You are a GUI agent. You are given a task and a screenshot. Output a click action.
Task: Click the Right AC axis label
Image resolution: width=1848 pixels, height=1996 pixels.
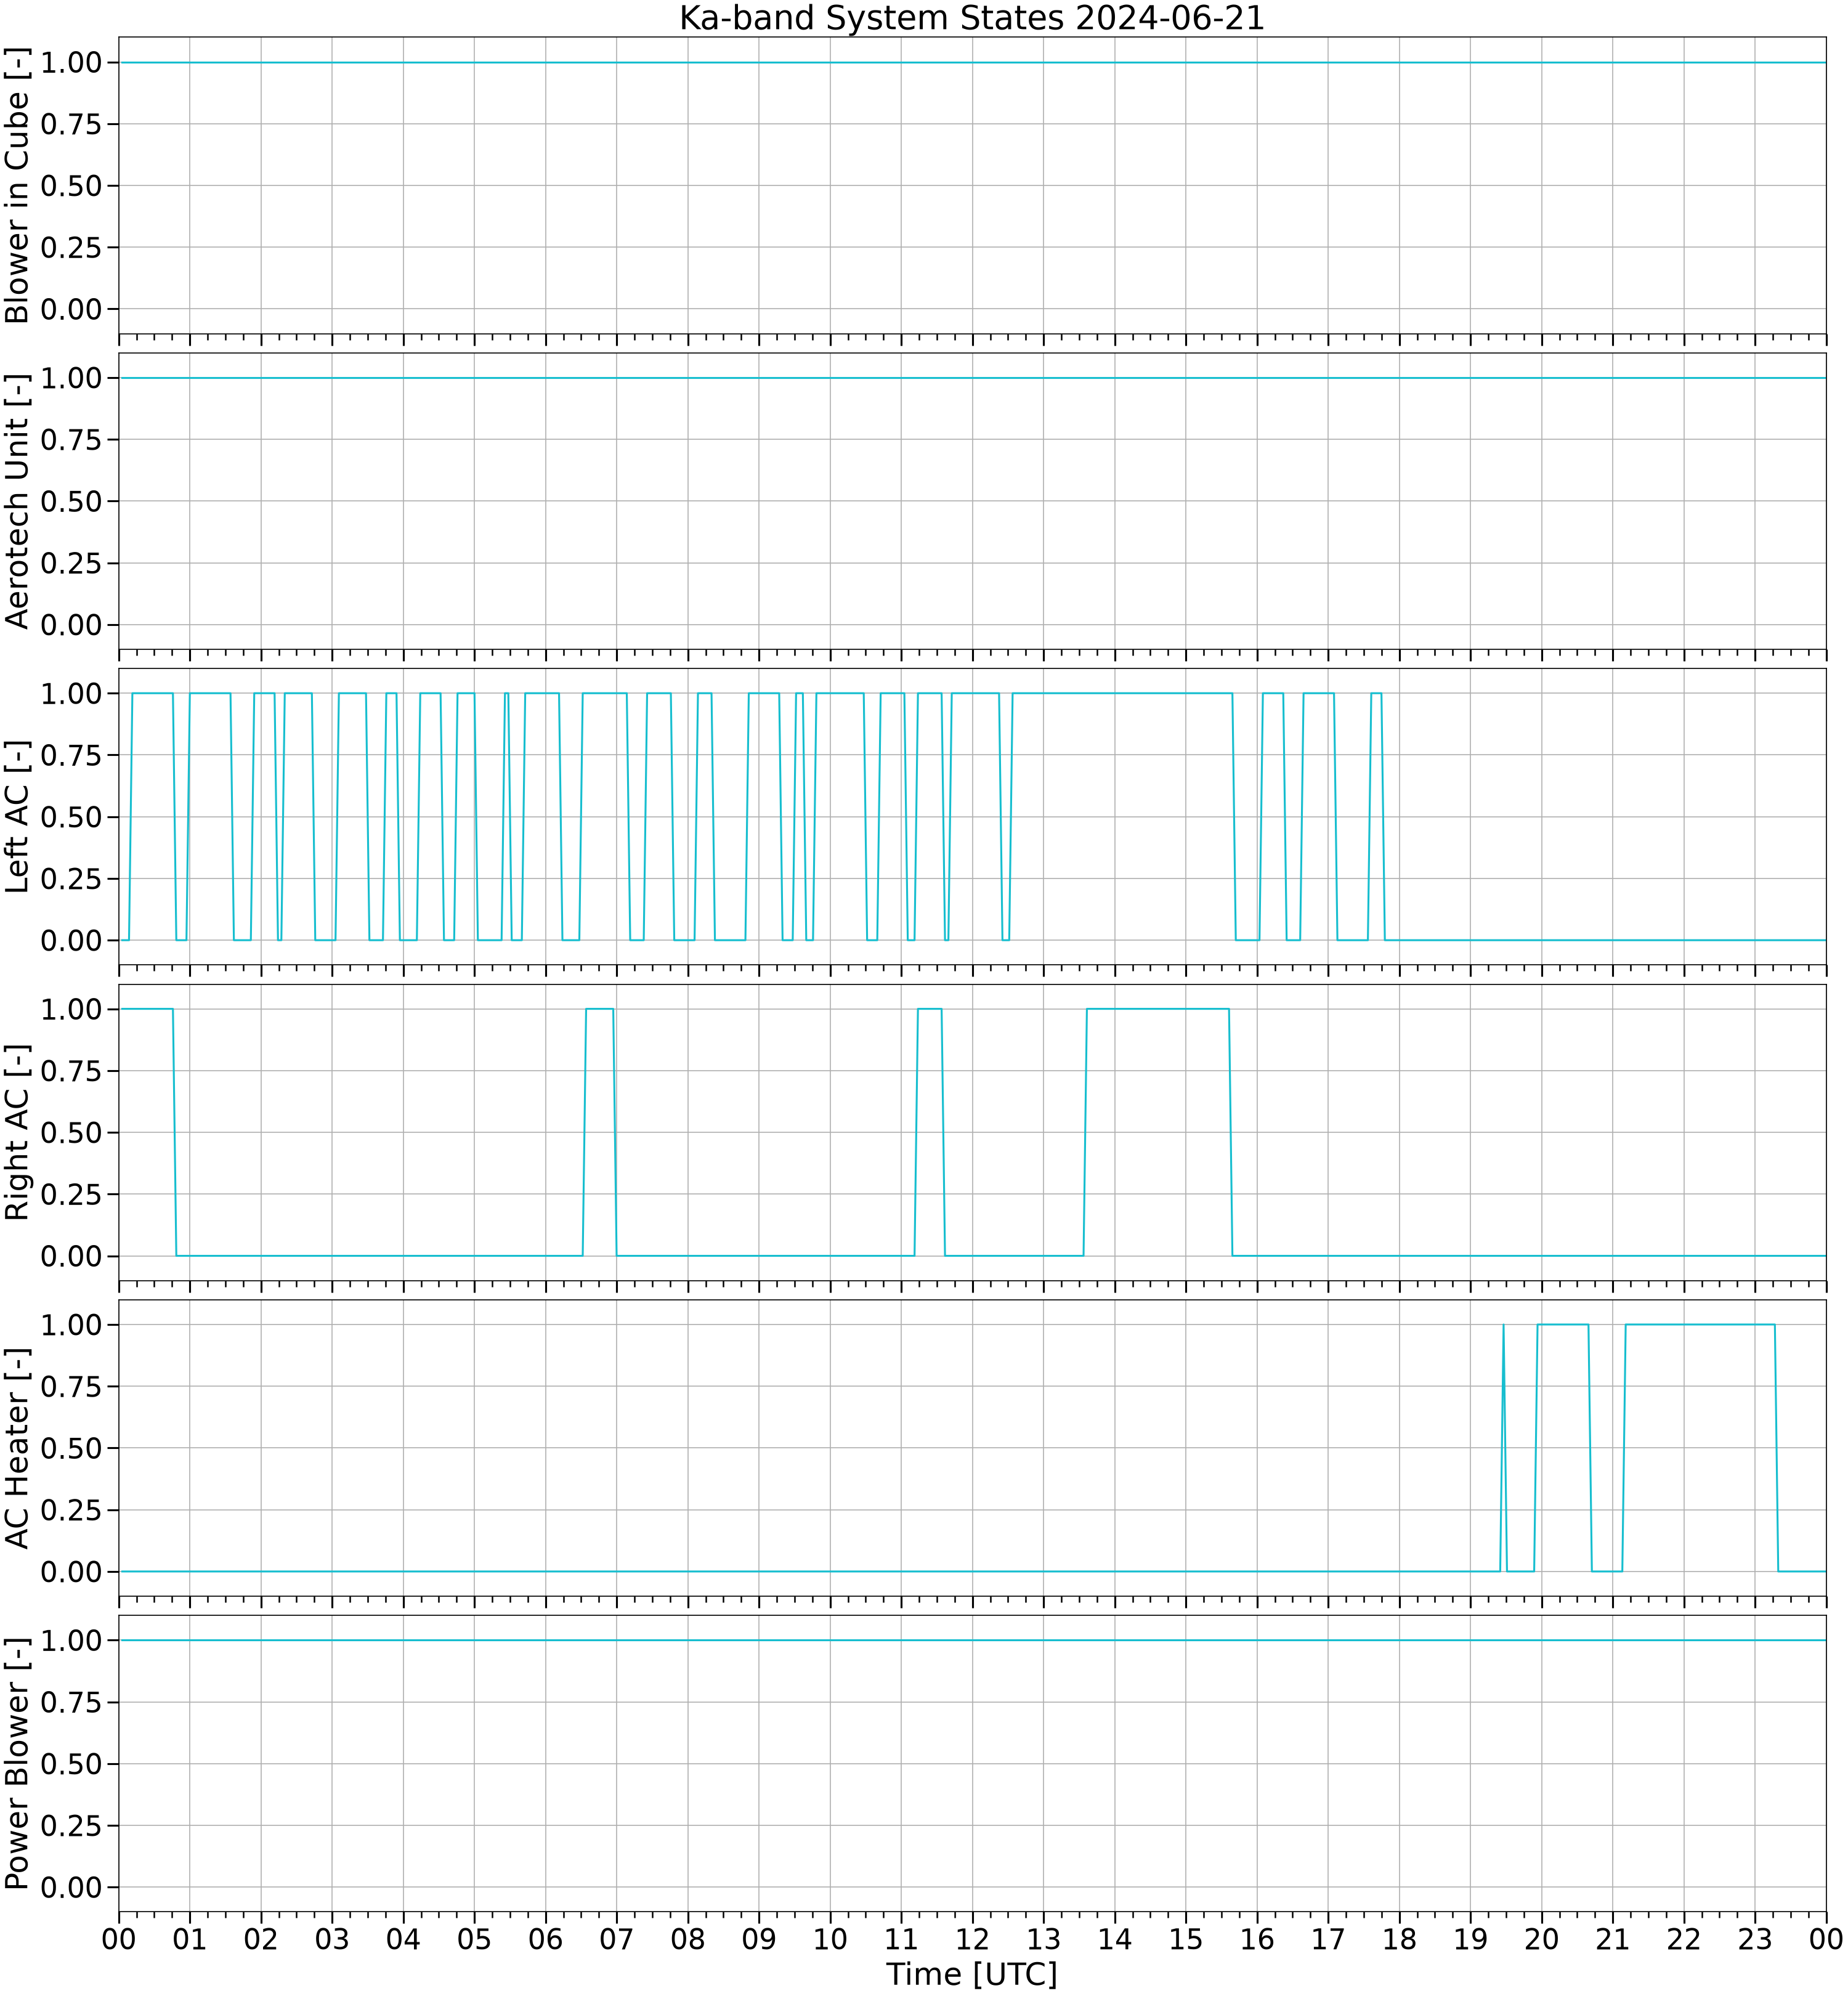(18, 1132)
